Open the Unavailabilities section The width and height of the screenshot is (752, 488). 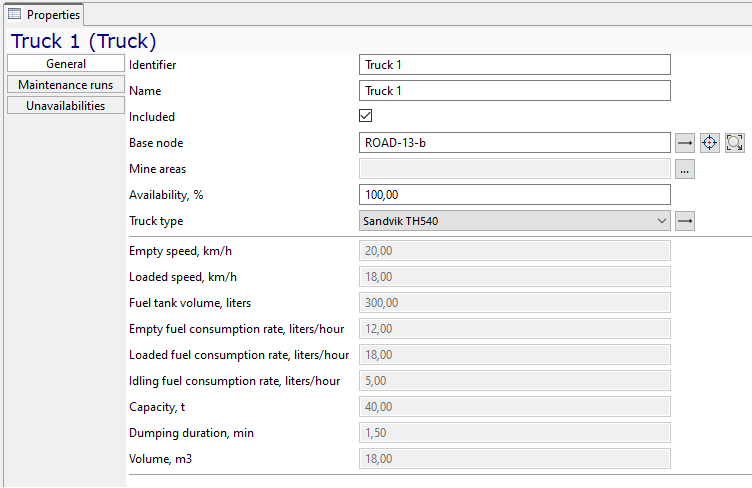pos(66,106)
